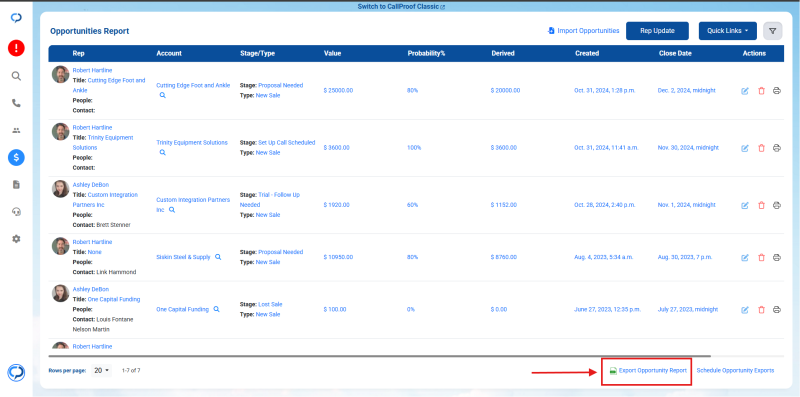Expand the Quick Links dropdown
Viewport: 800px width, 397px height.
click(728, 31)
